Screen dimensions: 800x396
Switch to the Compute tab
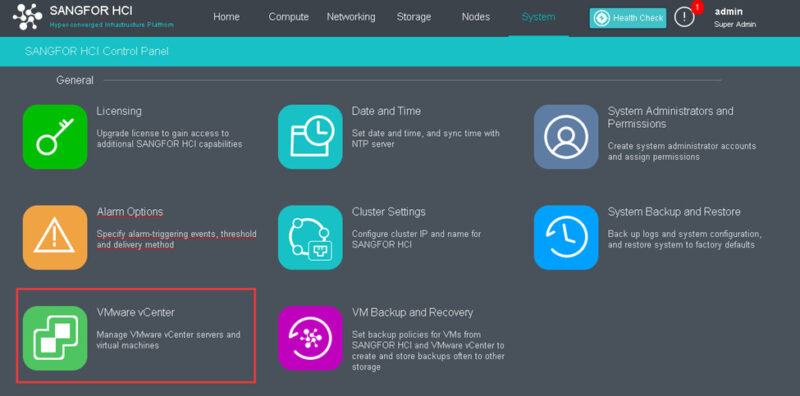[288, 17]
